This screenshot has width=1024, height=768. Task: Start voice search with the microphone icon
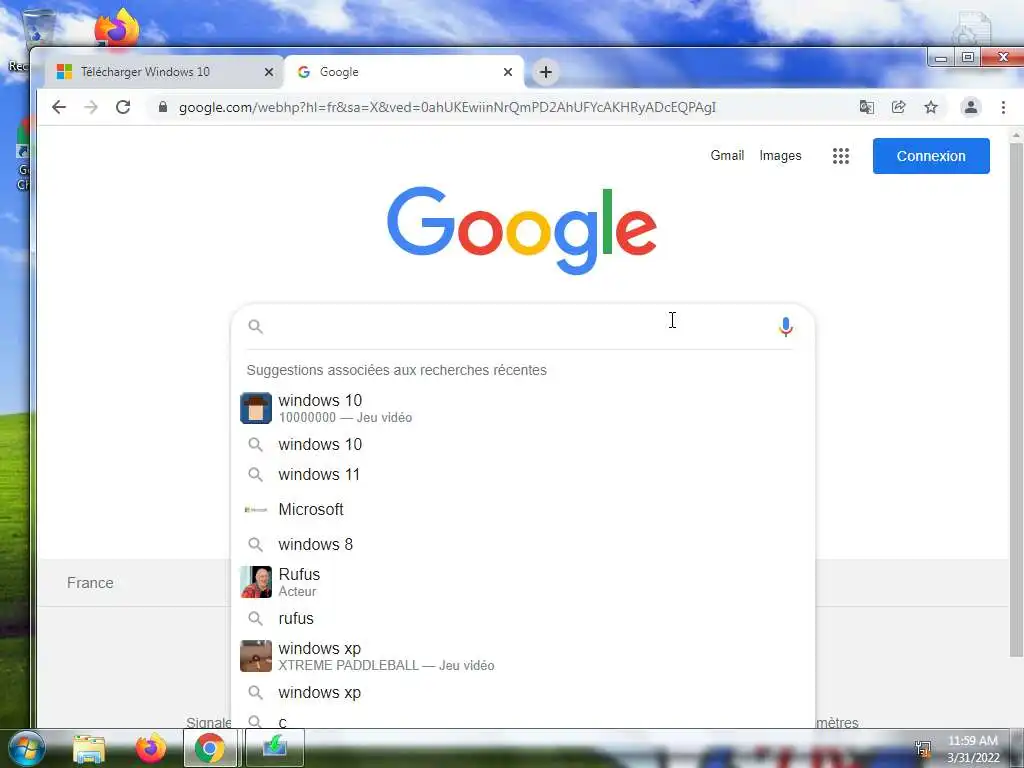(786, 327)
